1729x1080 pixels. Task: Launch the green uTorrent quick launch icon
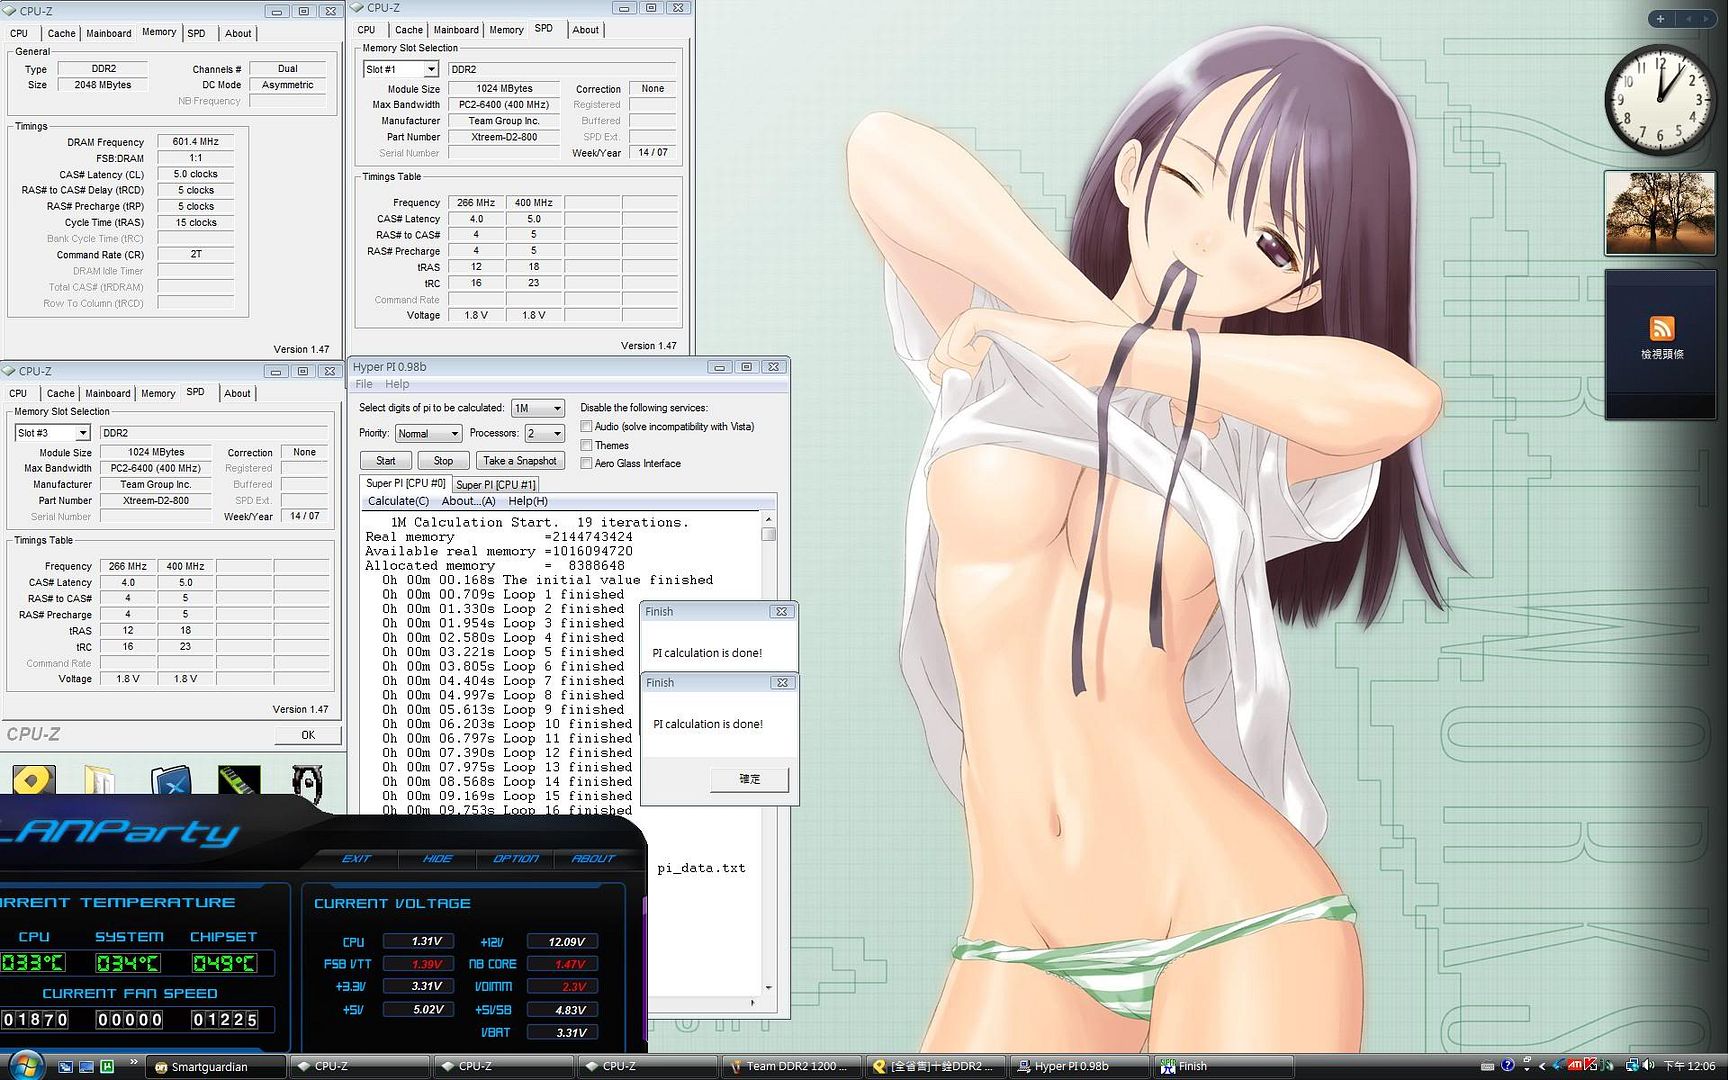point(107,1067)
